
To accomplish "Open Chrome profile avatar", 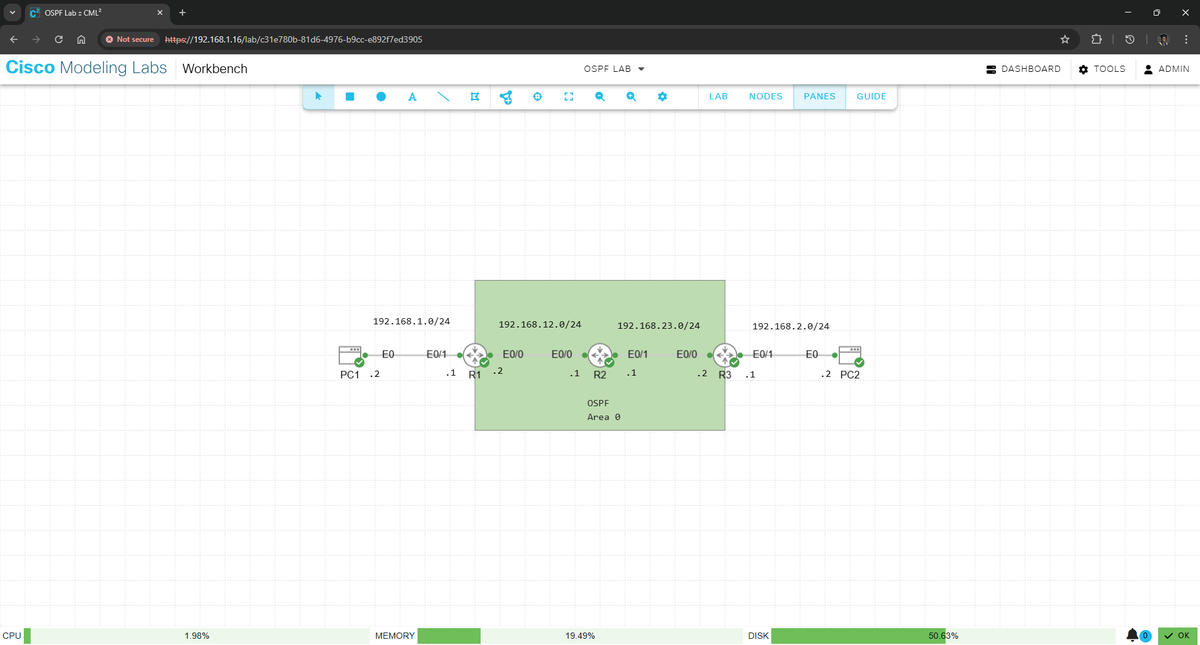I will click(1163, 39).
